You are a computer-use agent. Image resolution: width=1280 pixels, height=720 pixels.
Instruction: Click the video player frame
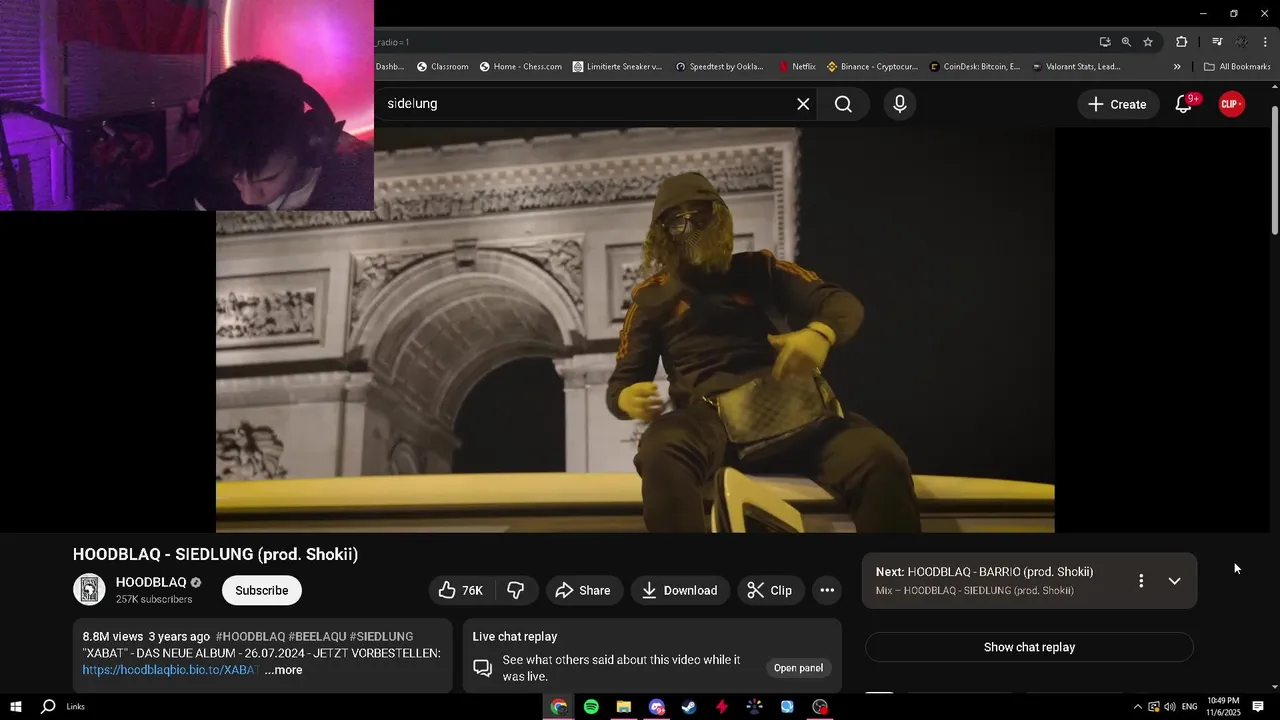click(635, 330)
